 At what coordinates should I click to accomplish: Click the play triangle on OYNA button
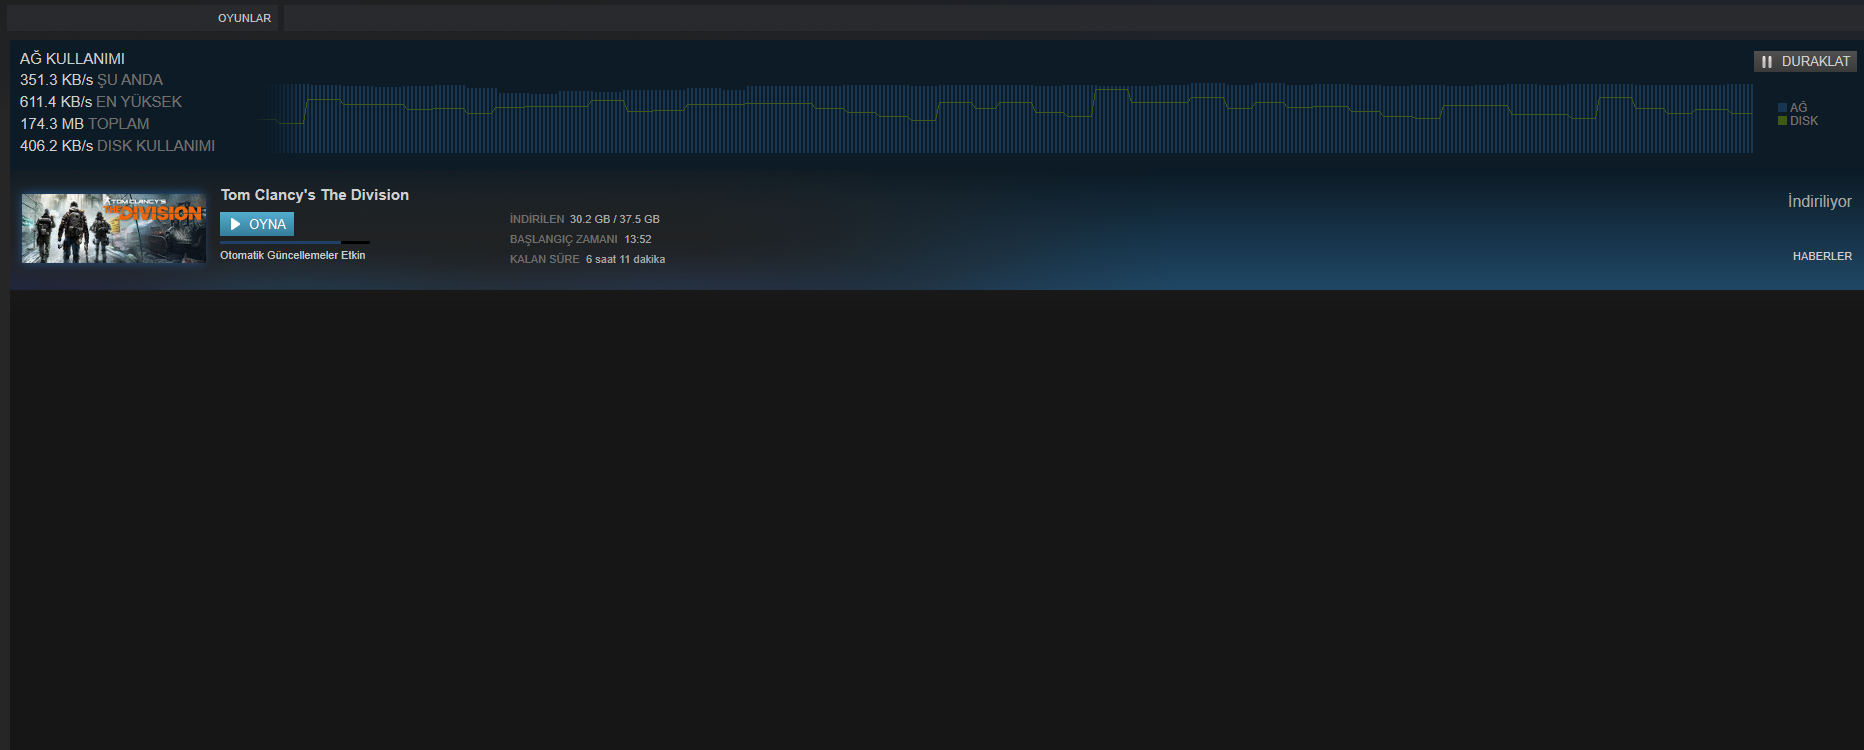(236, 224)
